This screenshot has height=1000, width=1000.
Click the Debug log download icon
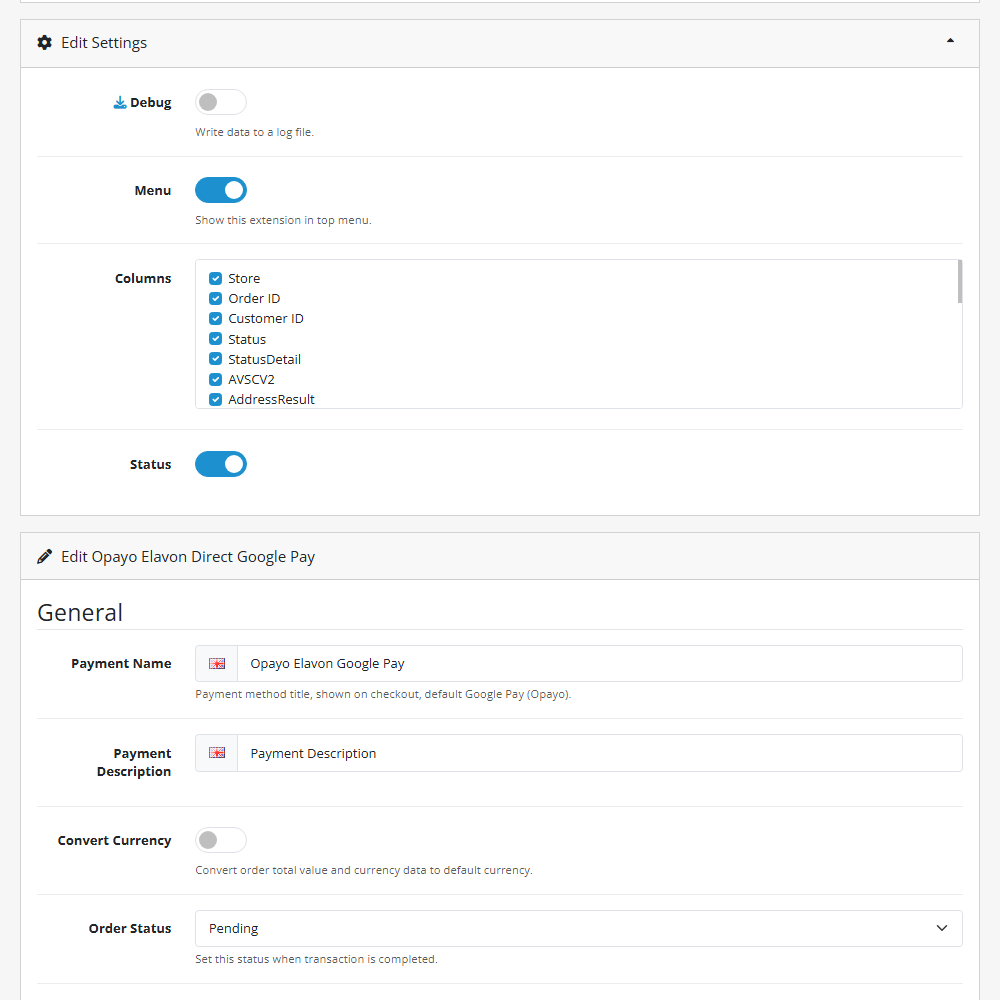point(120,103)
